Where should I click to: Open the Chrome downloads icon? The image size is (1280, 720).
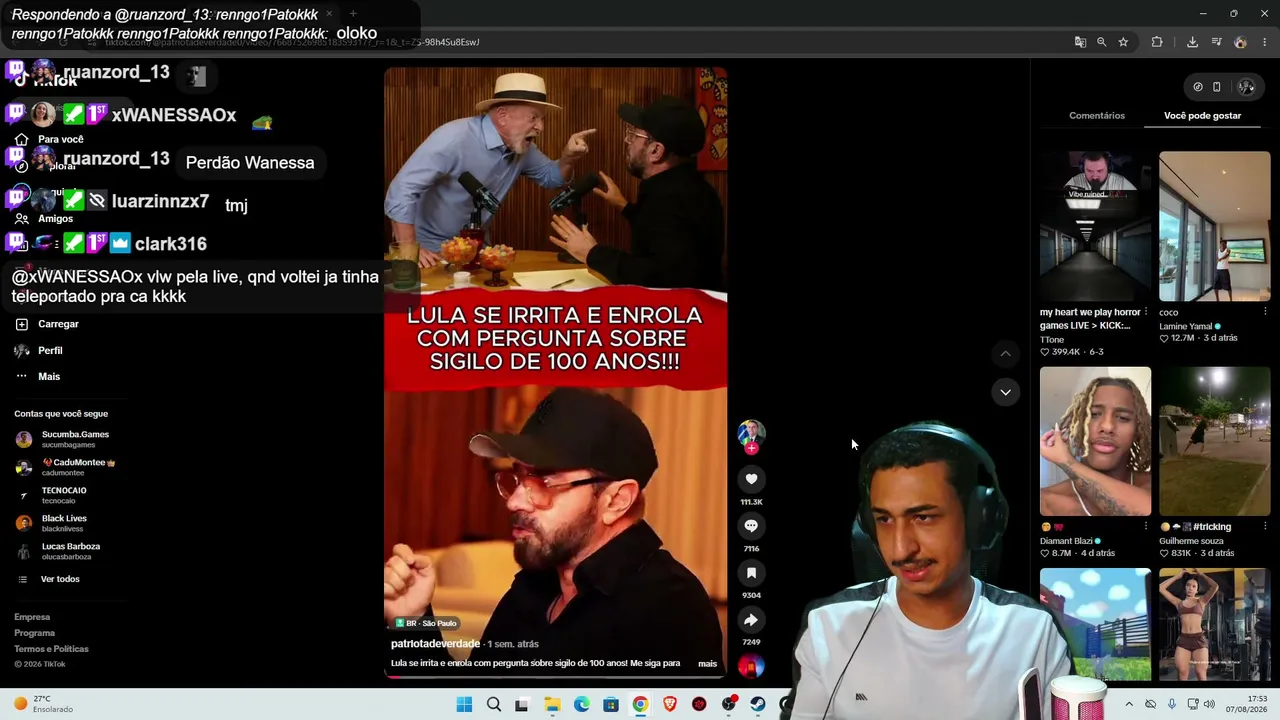pos(1192,42)
